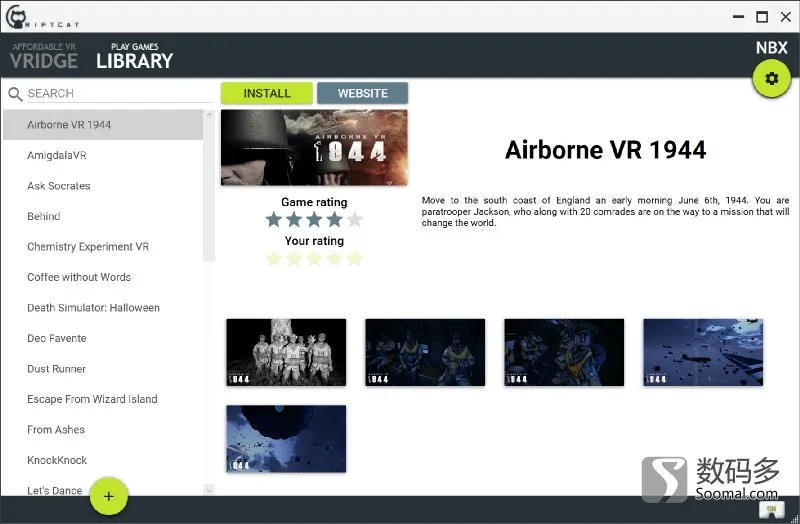The height and width of the screenshot is (524, 800).
Task: Switch to the VRidge tab
Action: pos(44,56)
